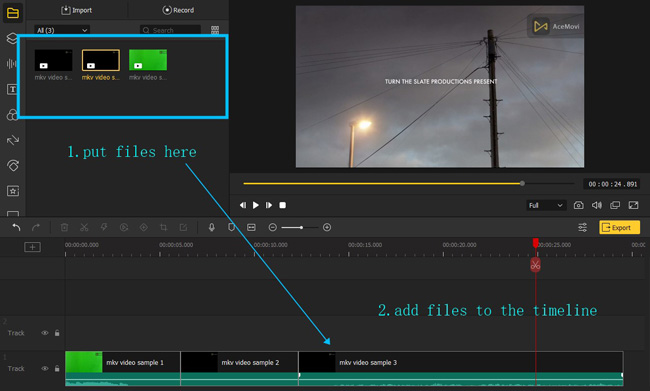Screen dimensions: 650x391
Task: Lock track 1
Action: 57,369
